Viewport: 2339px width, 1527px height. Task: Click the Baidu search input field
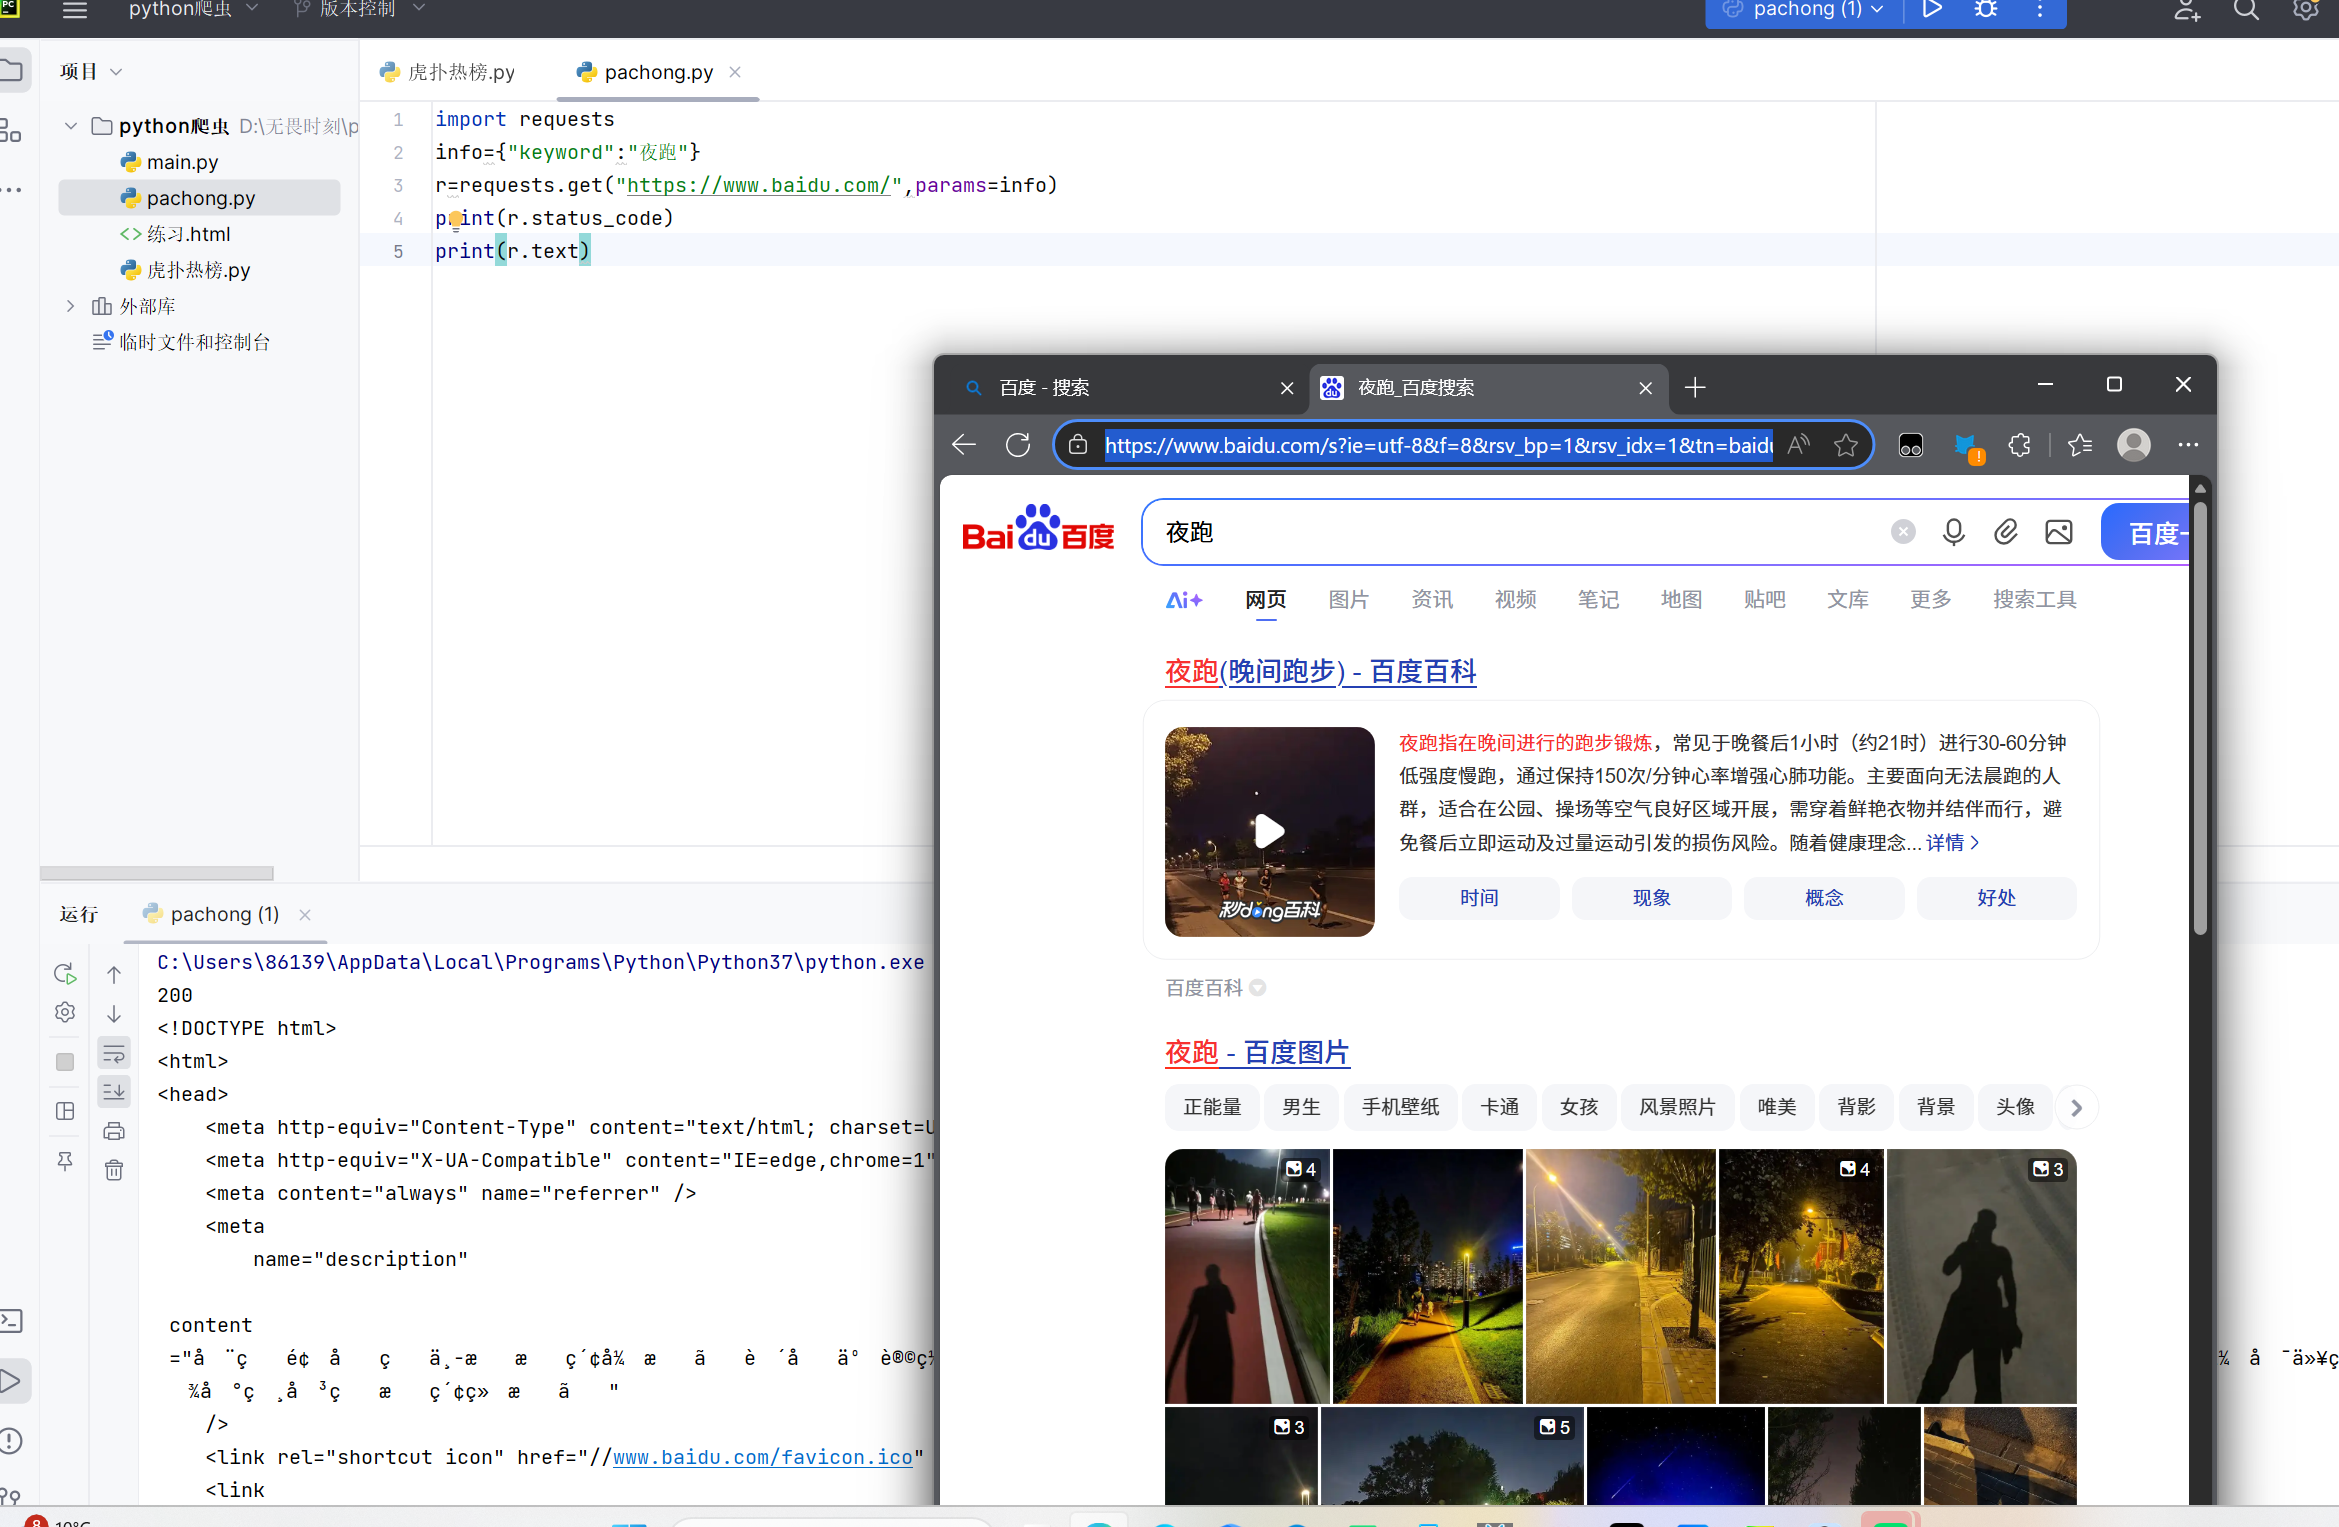point(1500,532)
